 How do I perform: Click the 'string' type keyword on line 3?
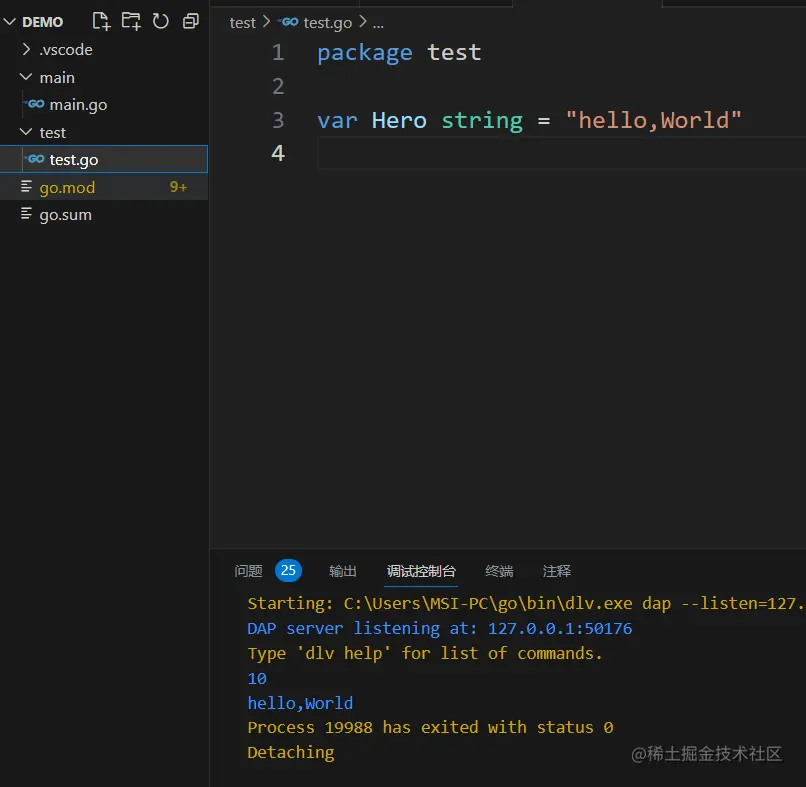[x=482, y=121]
